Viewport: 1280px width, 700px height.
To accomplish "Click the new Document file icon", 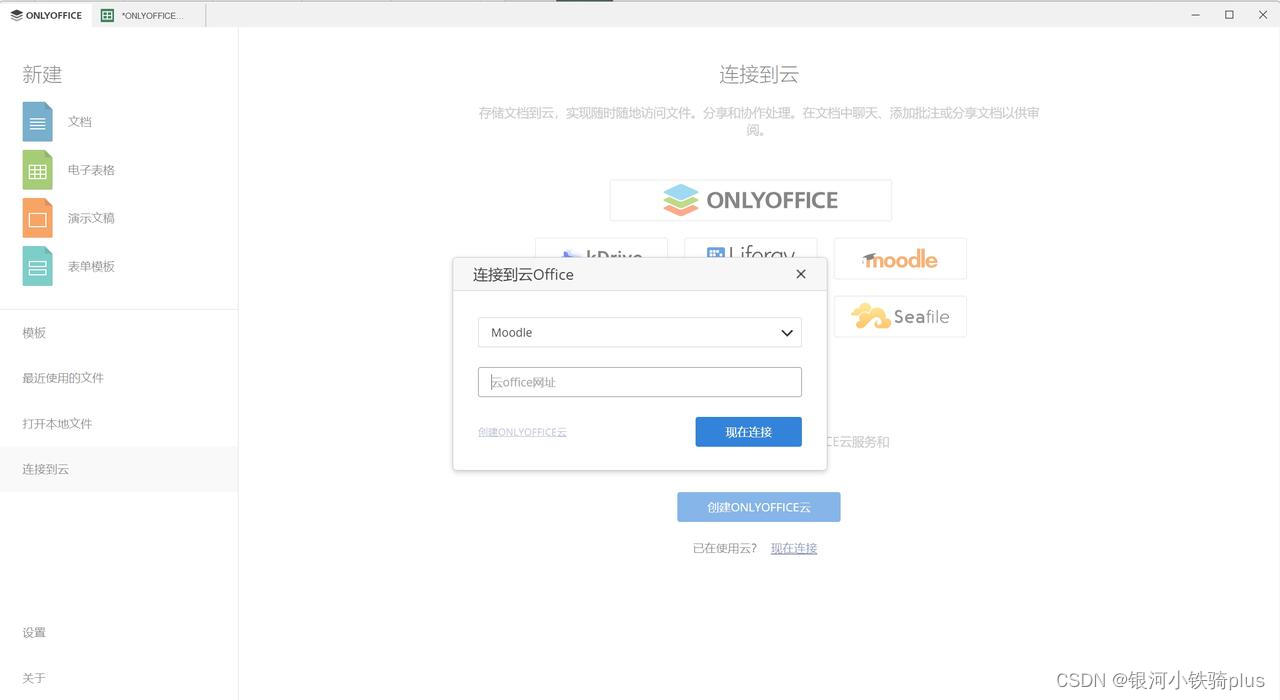I will (x=37, y=122).
